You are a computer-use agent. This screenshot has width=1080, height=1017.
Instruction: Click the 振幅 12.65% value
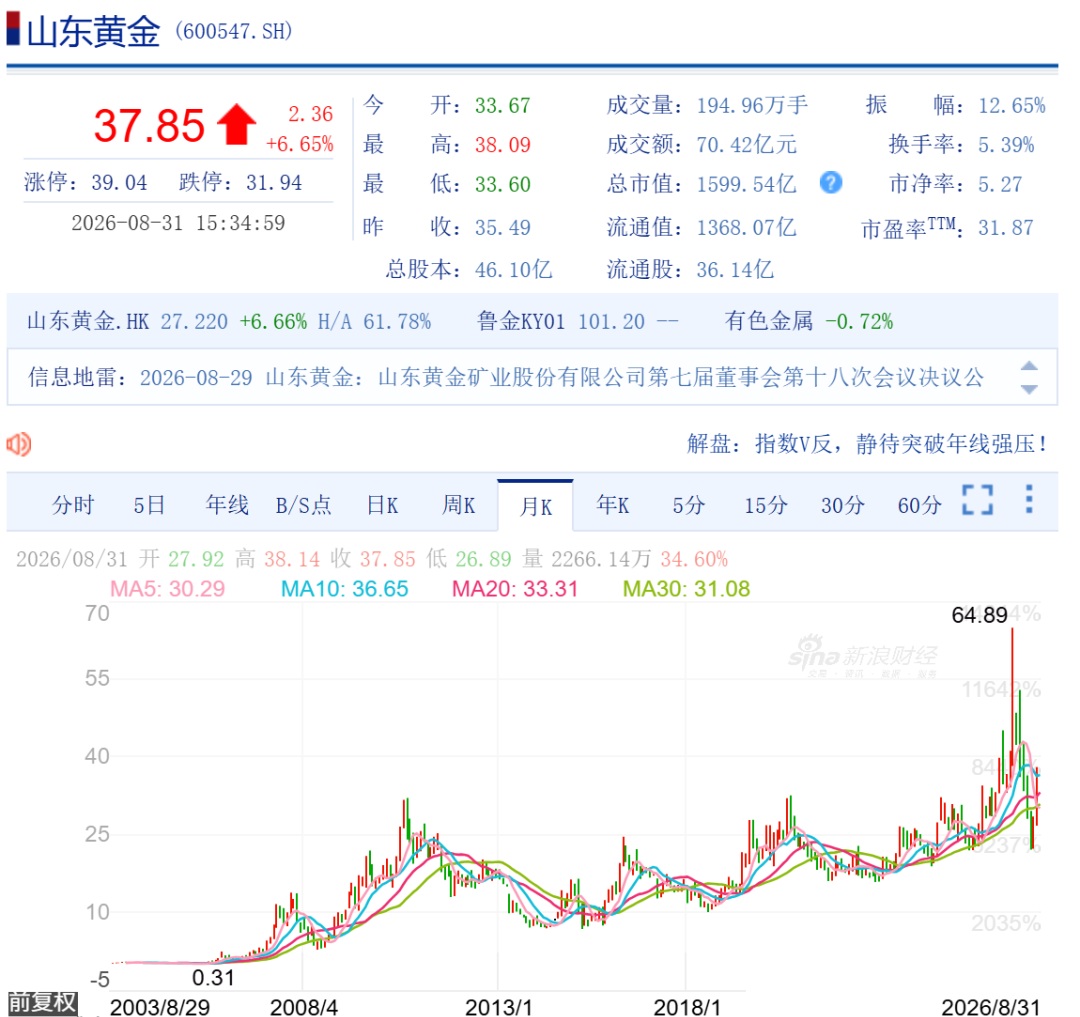tap(1012, 105)
